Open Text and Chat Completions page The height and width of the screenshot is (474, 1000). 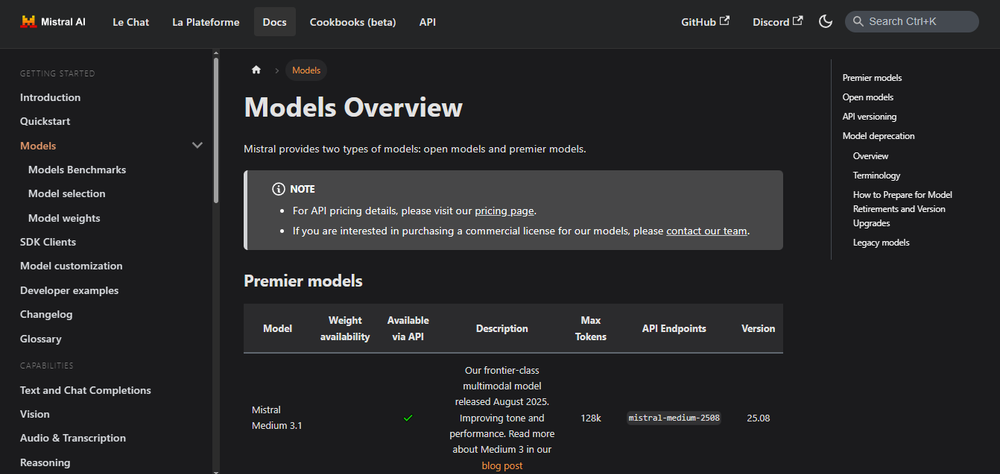click(85, 390)
